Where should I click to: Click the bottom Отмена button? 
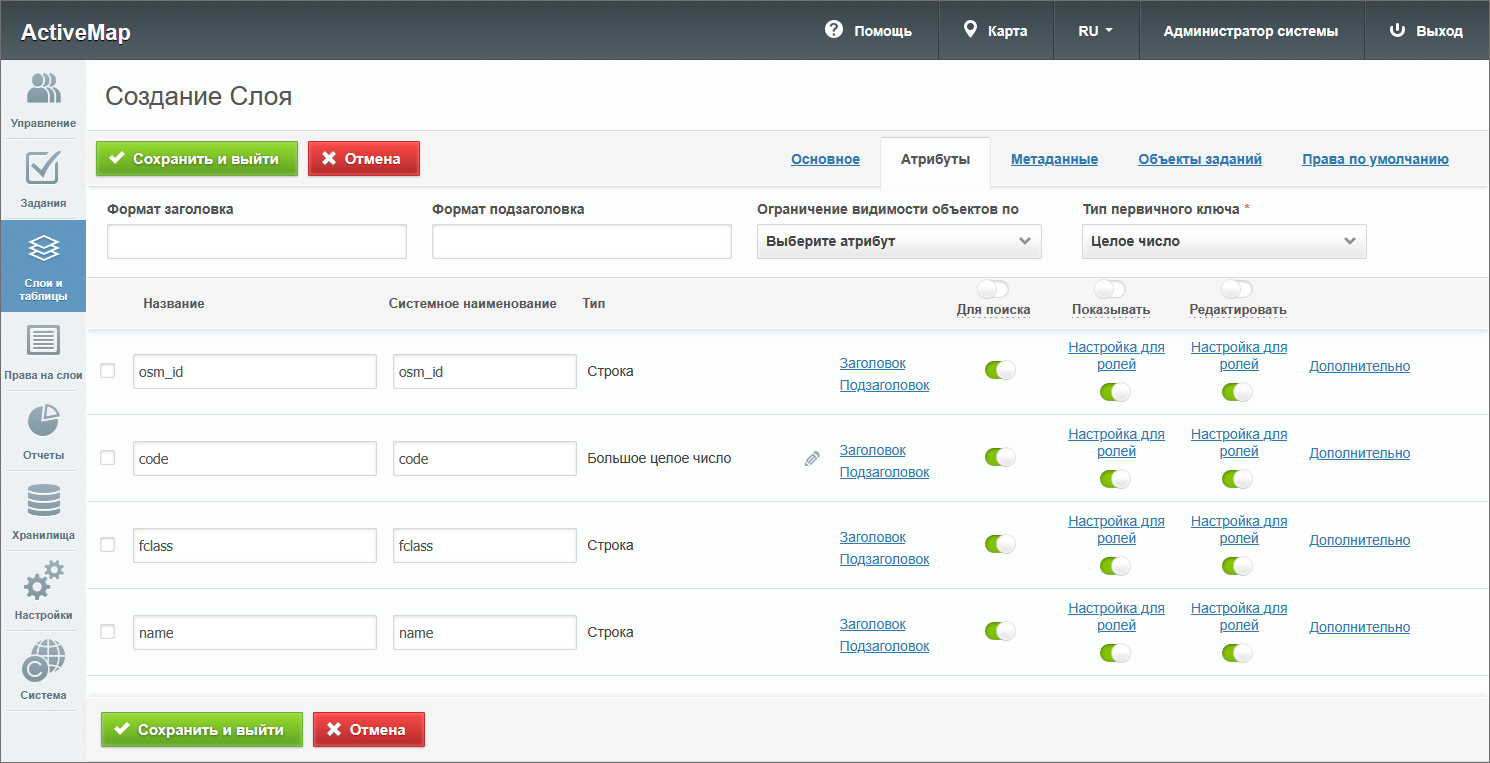click(x=368, y=730)
